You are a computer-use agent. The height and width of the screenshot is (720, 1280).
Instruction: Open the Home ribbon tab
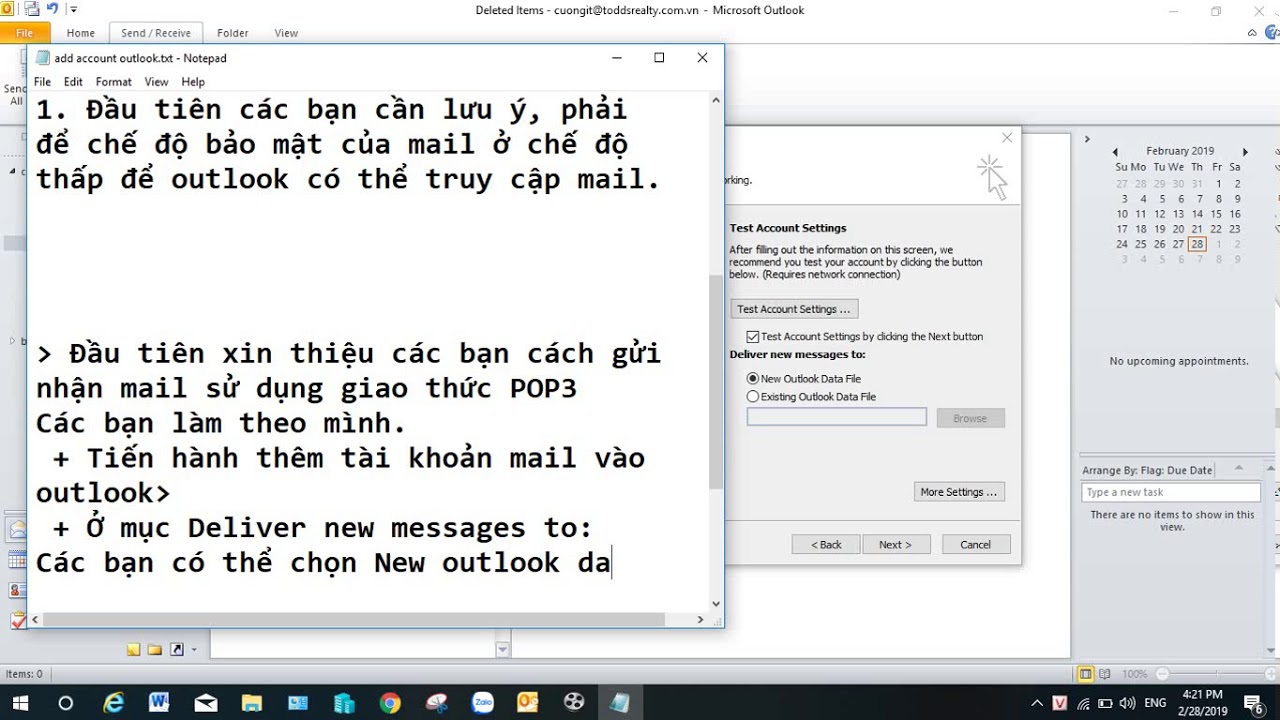[81, 33]
